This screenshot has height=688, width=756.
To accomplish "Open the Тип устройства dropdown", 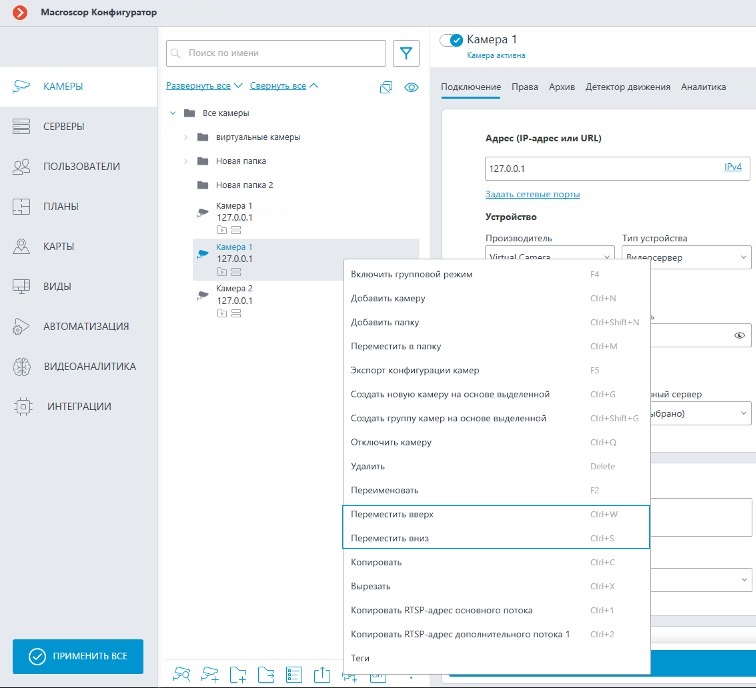I will coord(686,257).
